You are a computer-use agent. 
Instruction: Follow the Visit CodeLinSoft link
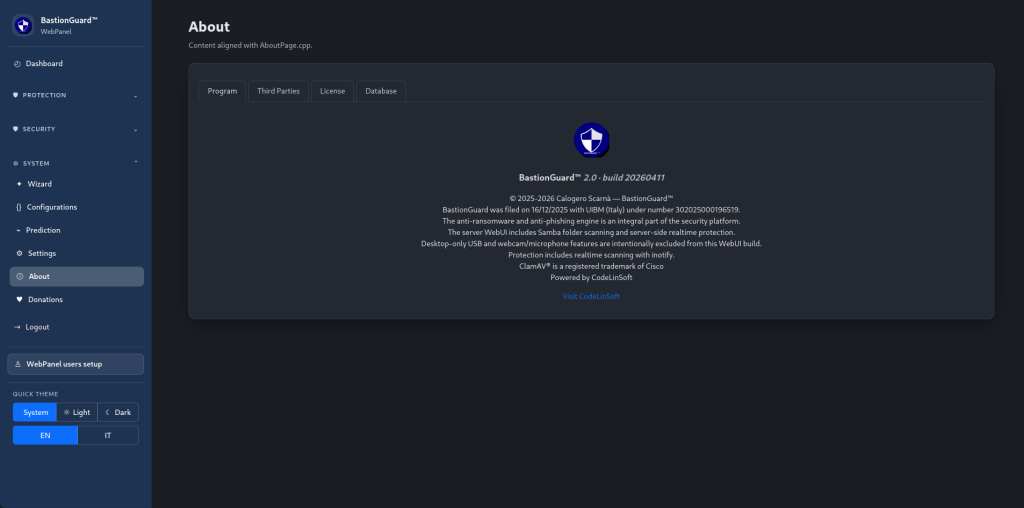591,296
